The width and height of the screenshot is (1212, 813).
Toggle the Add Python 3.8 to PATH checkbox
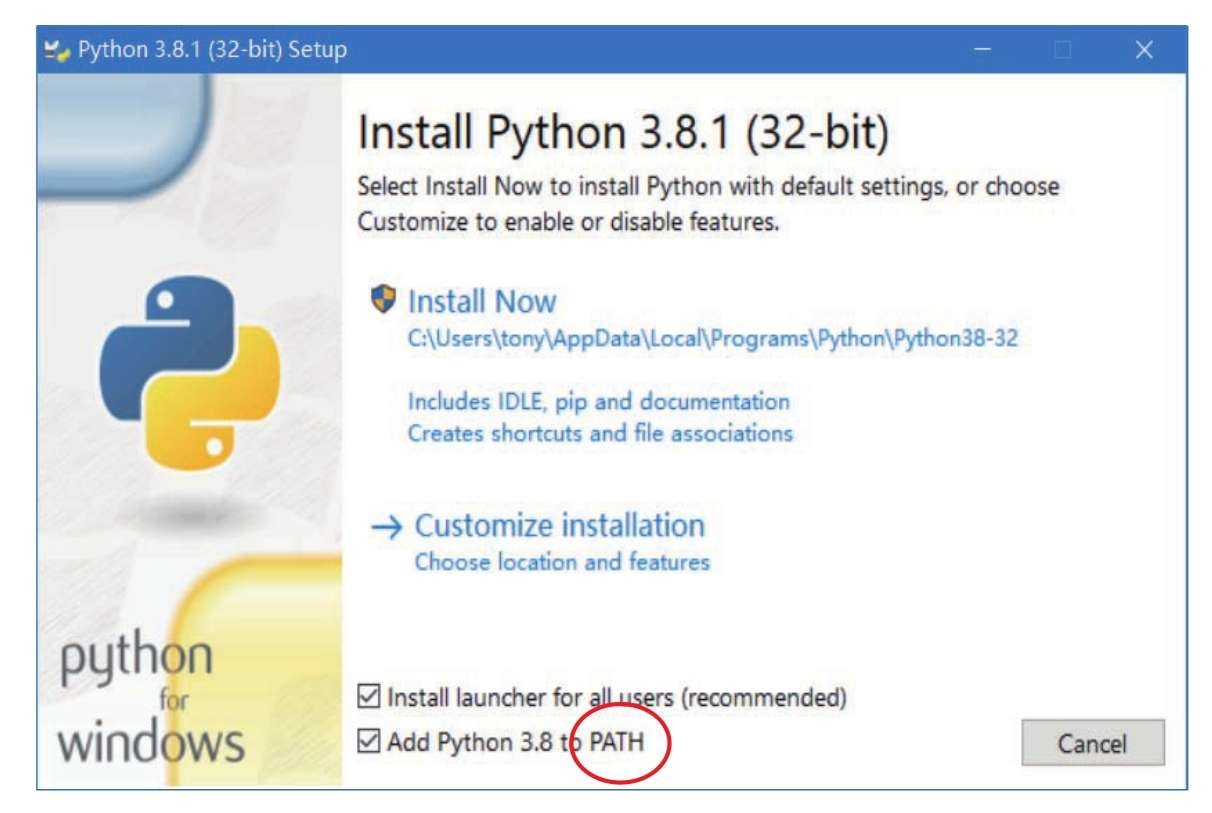(x=369, y=742)
